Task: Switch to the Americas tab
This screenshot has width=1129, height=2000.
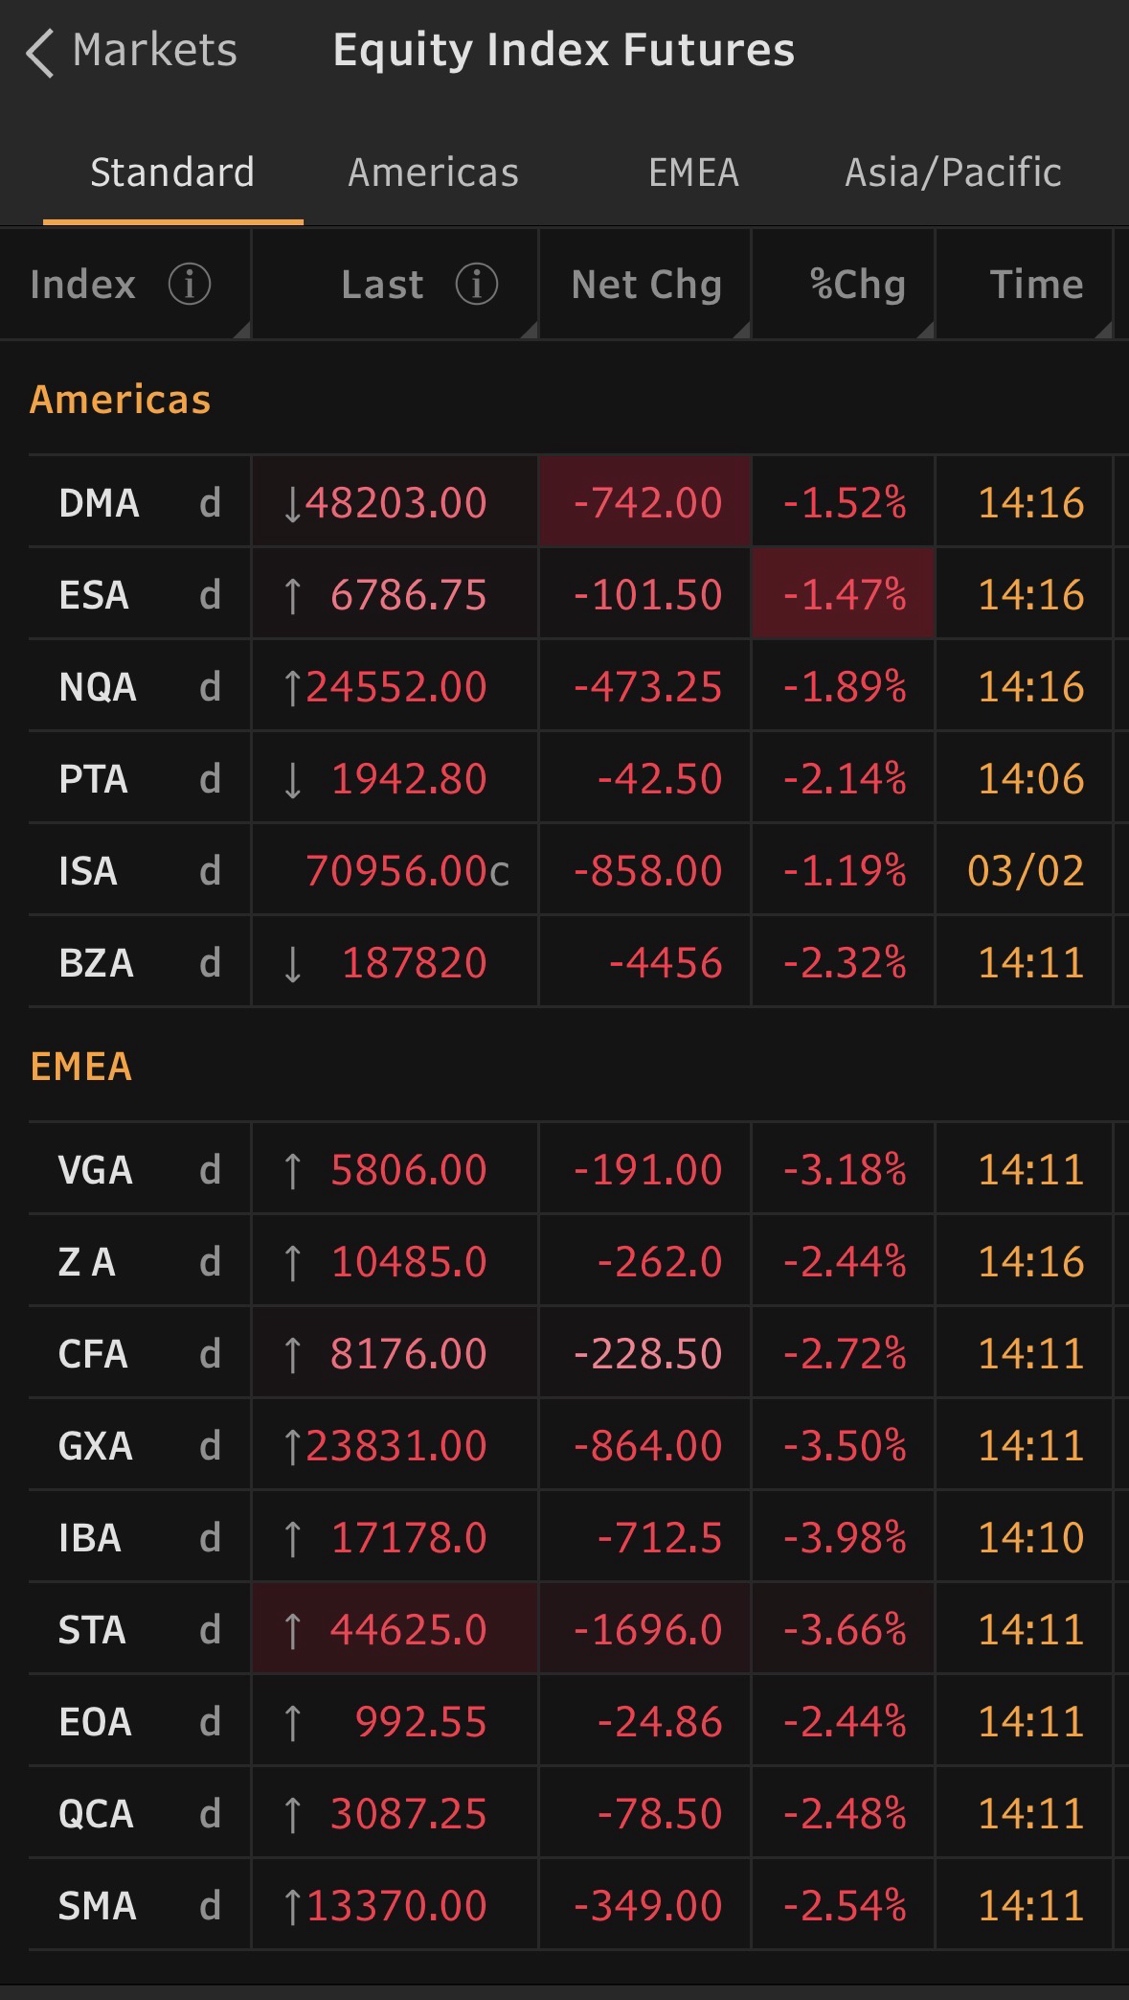Action: coord(433,173)
